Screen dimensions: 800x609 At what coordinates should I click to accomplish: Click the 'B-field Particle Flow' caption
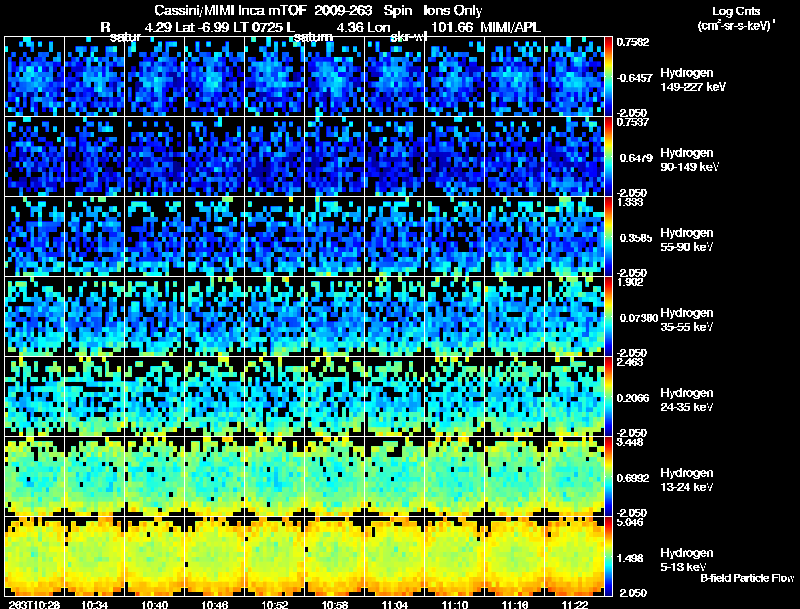[x=747, y=578]
